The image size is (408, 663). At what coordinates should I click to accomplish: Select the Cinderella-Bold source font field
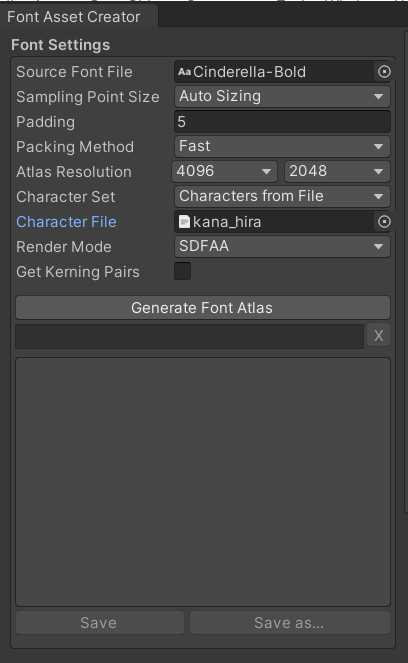(274, 72)
